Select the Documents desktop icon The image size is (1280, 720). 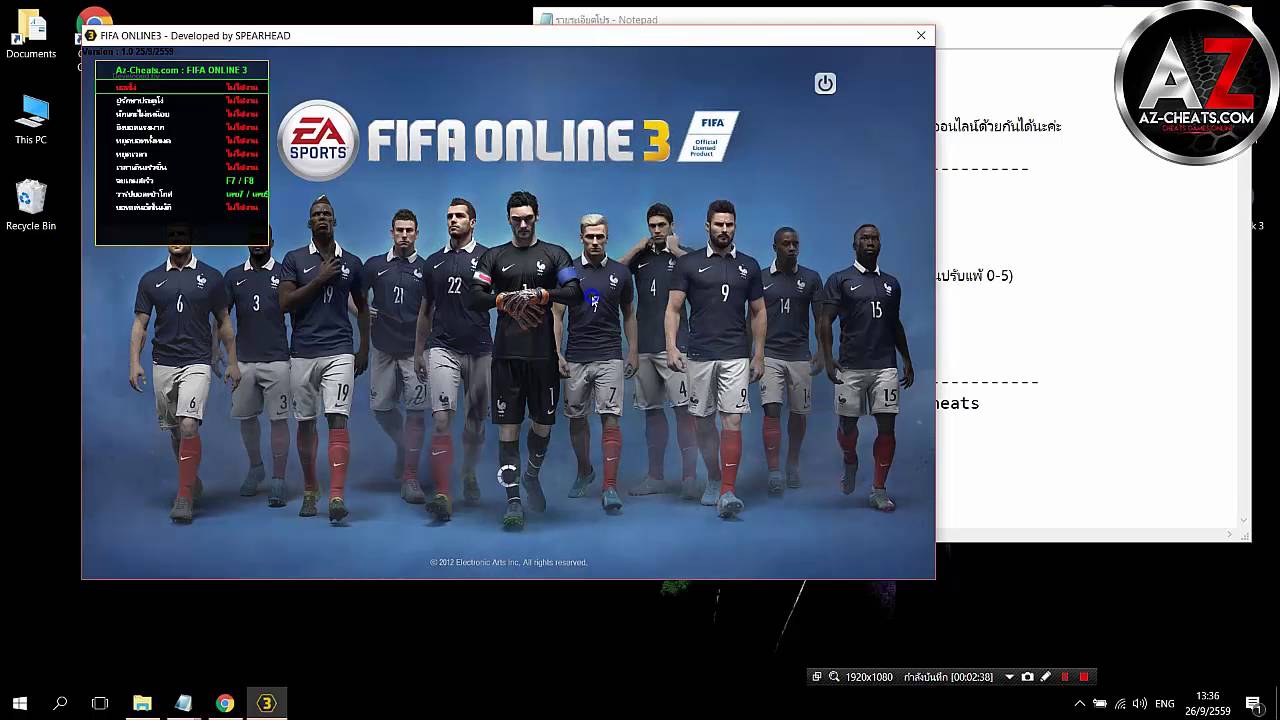tap(31, 33)
